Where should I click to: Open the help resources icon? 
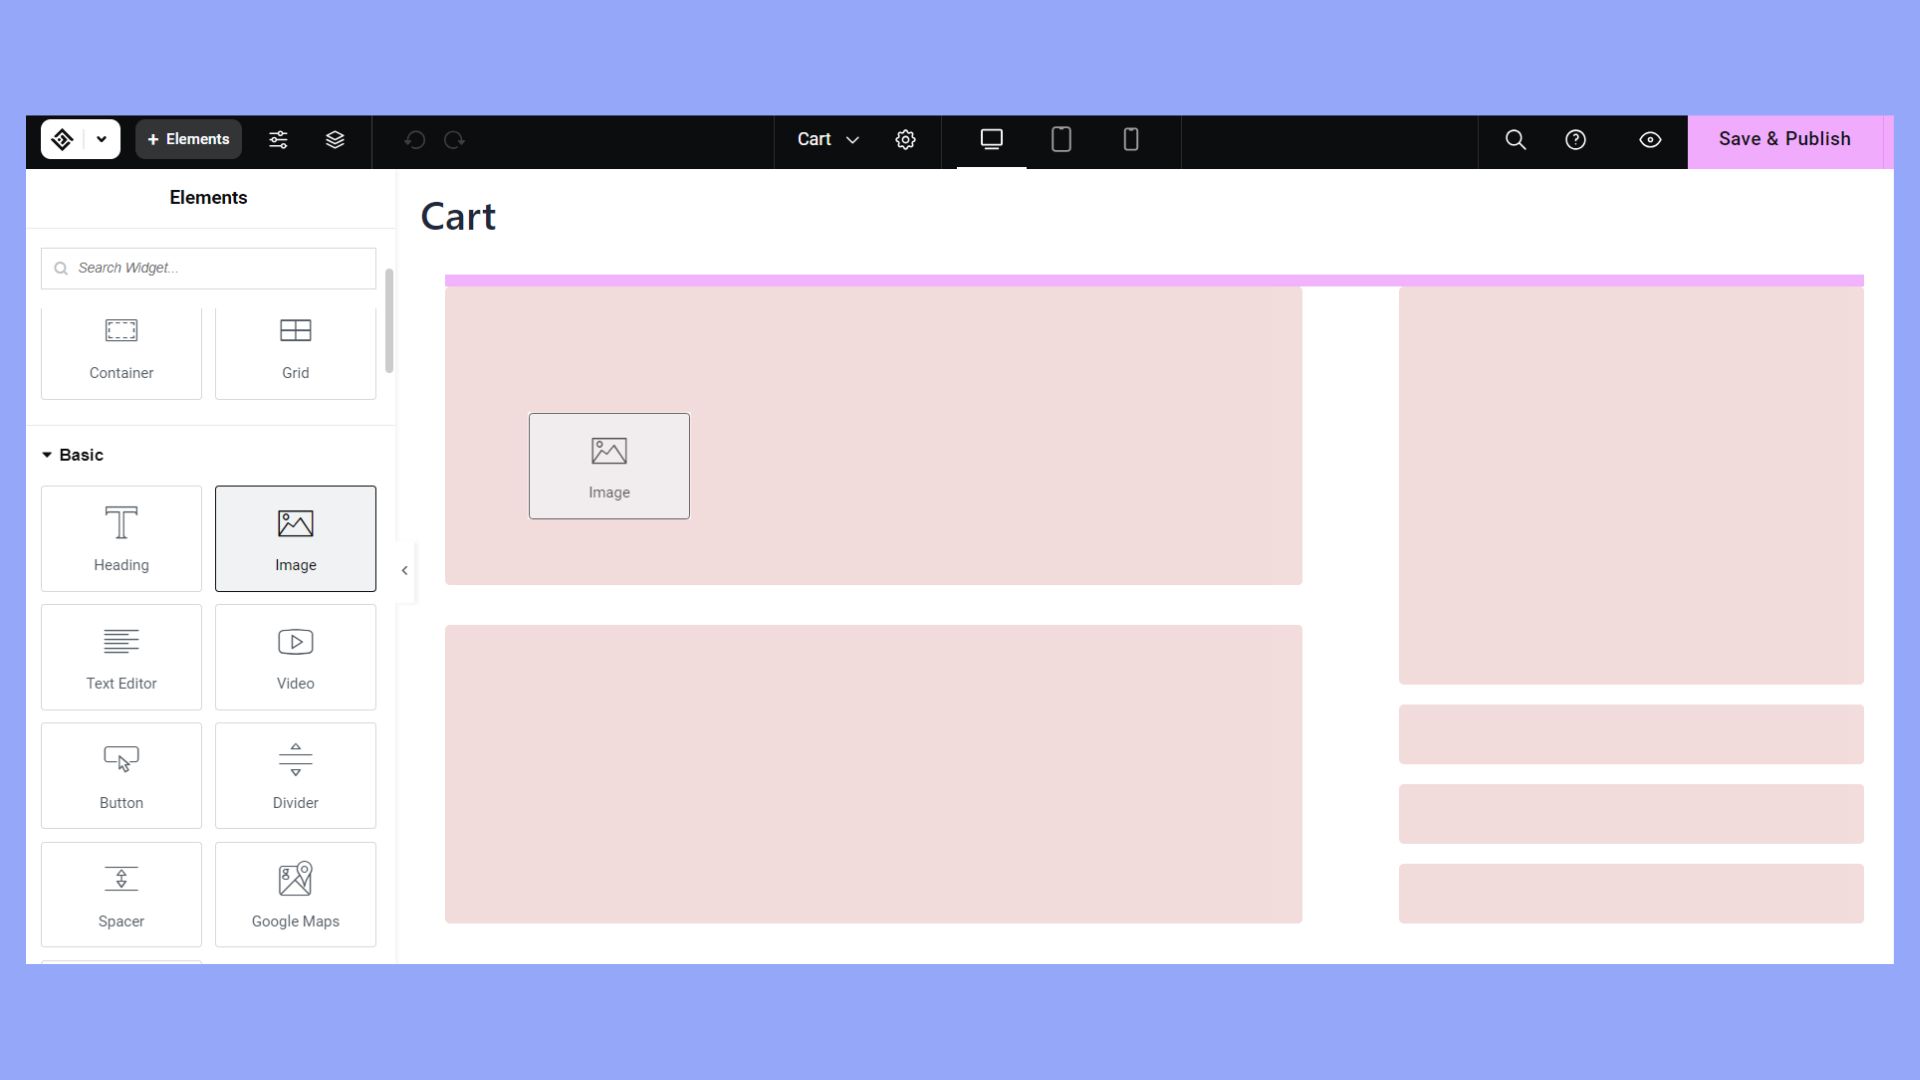tap(1576, 140)
